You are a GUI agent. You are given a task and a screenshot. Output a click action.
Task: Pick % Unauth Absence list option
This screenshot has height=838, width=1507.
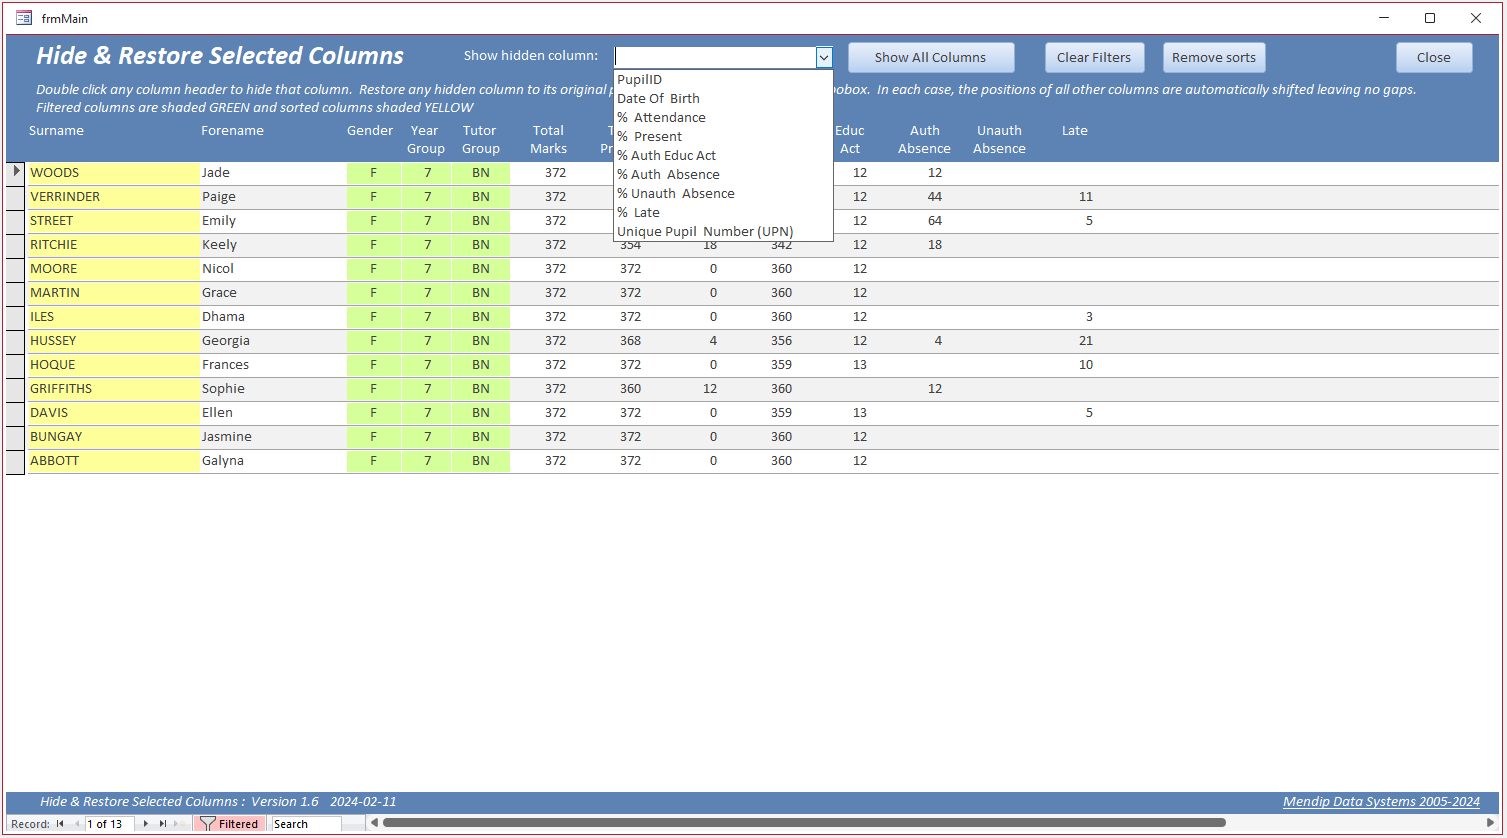(x=723, y=194)
